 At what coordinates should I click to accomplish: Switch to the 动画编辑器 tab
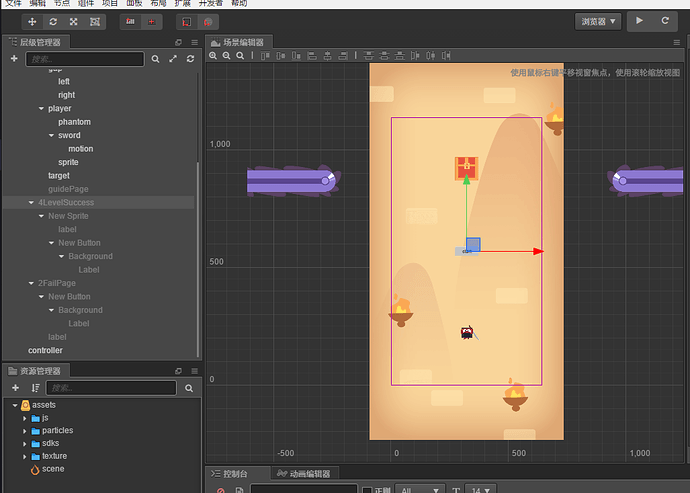[305, 474]
